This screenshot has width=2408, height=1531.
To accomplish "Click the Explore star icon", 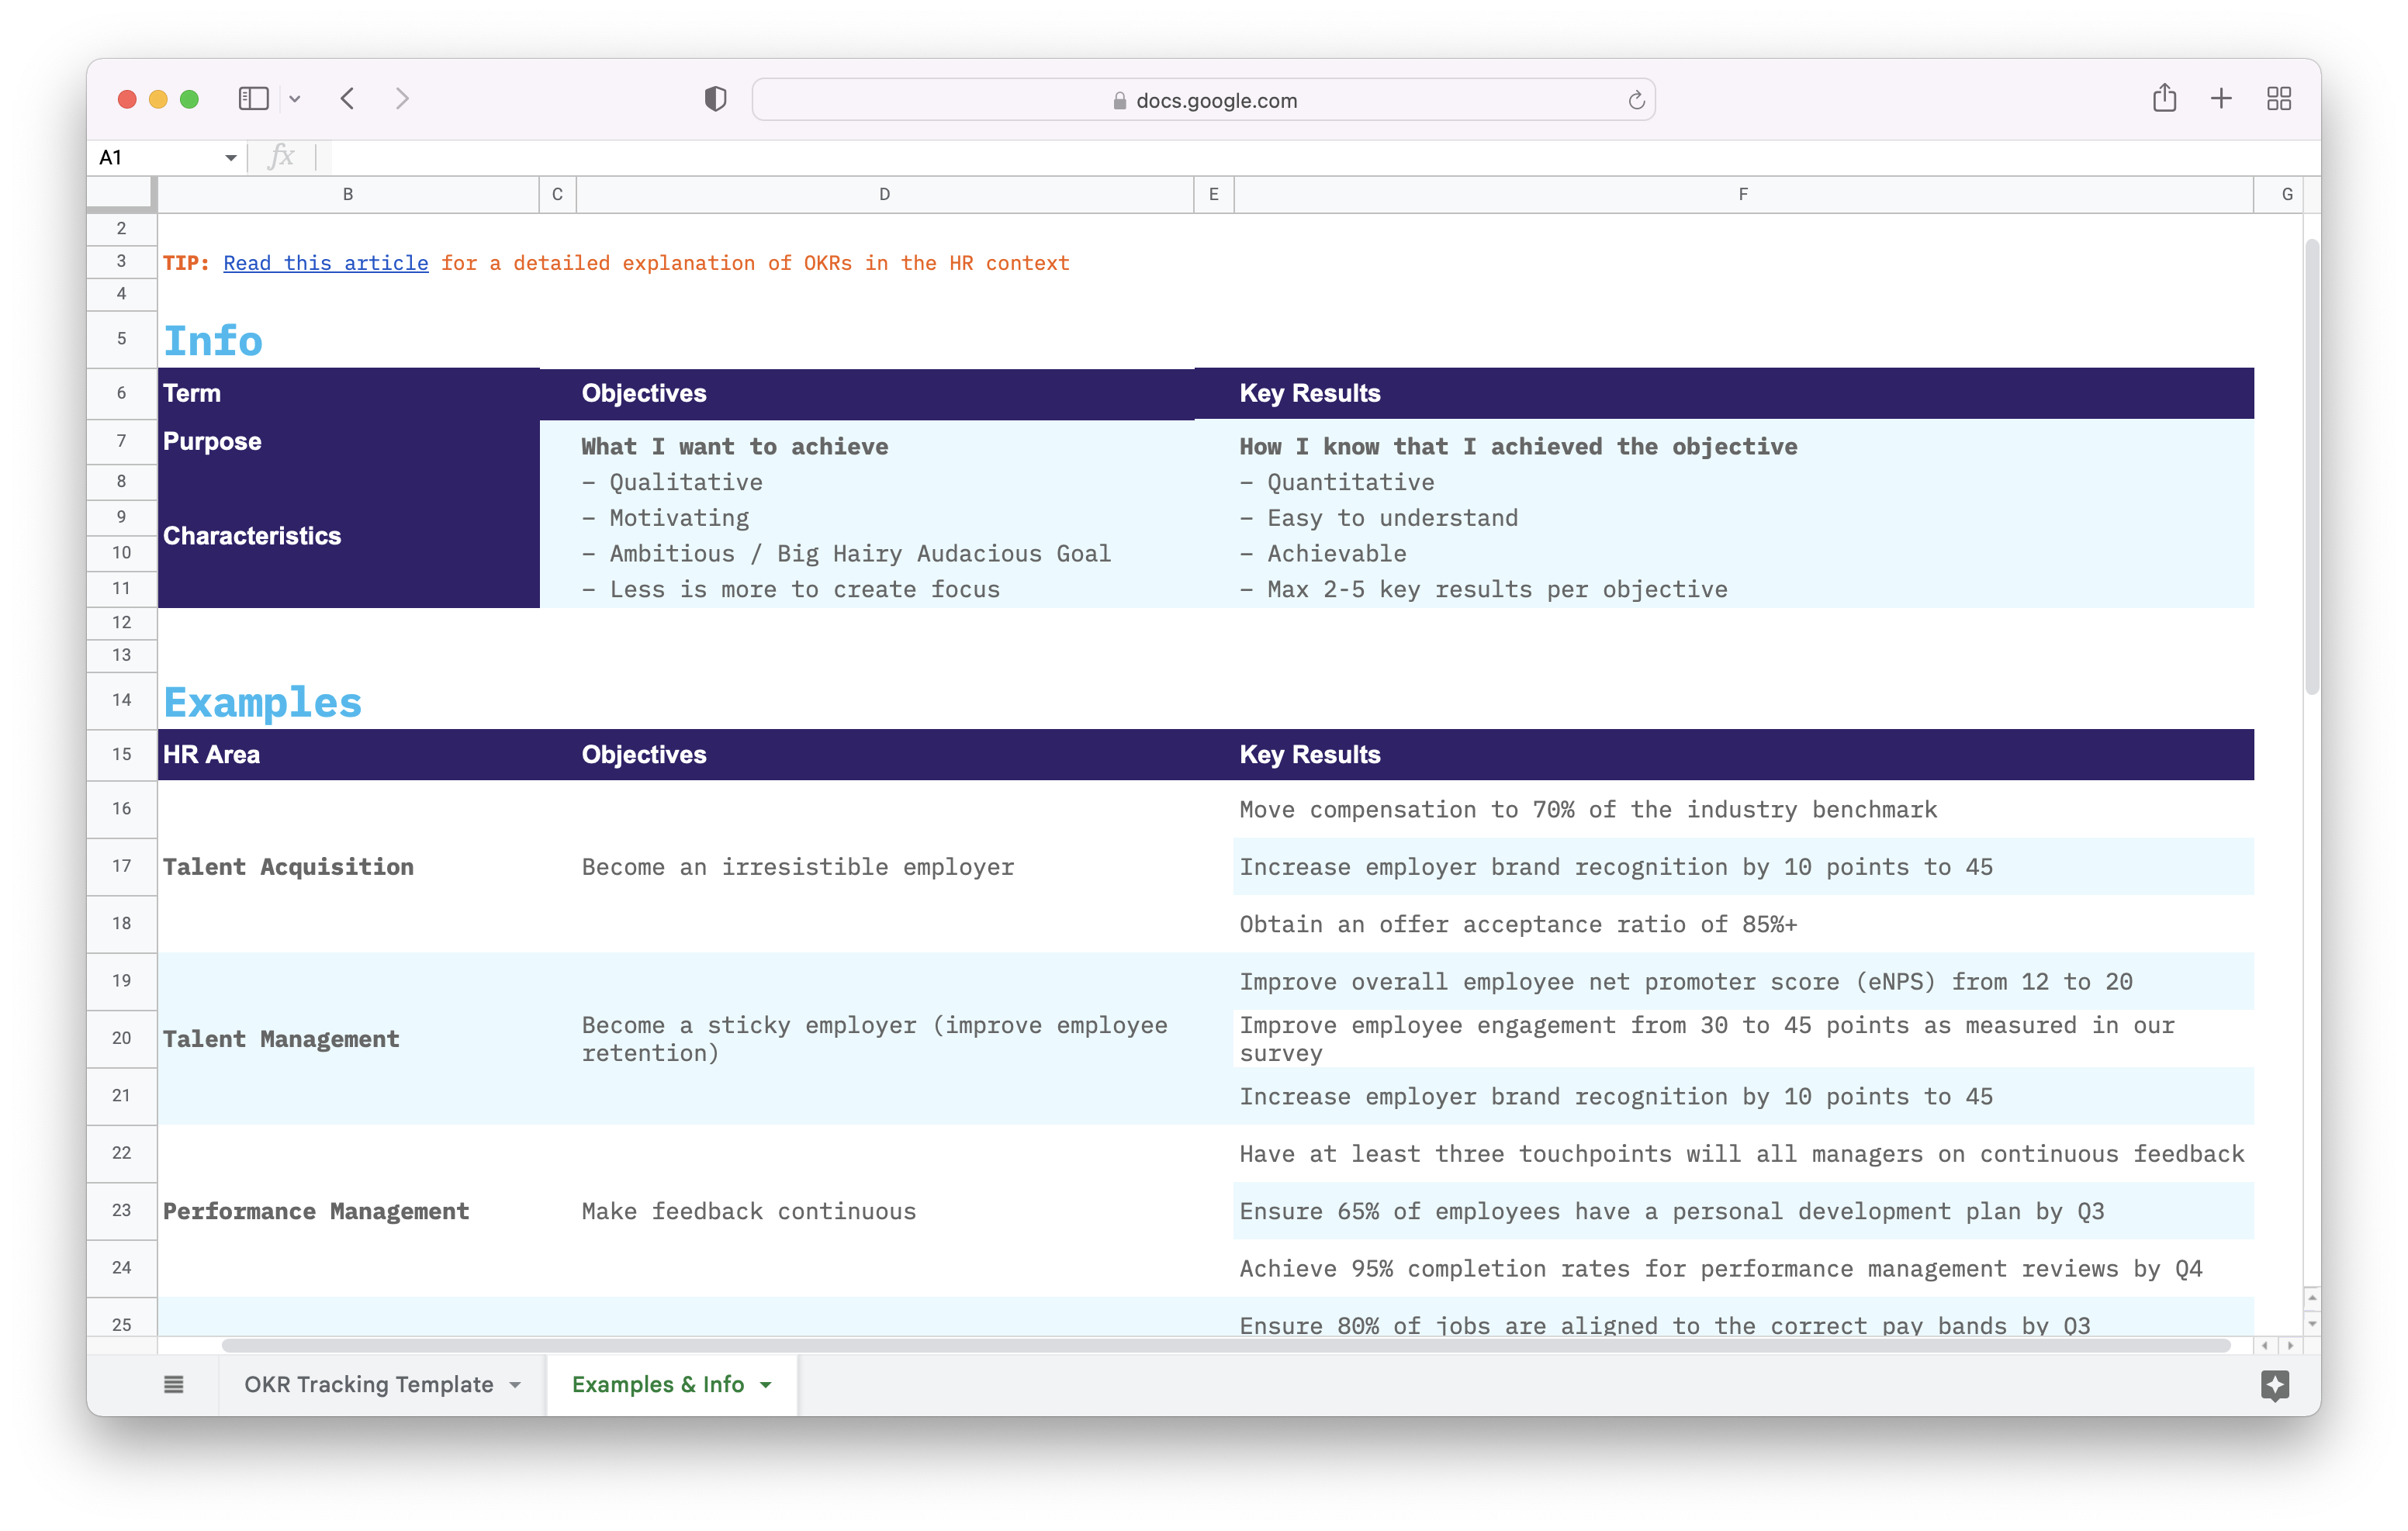I will 2275,1385.
